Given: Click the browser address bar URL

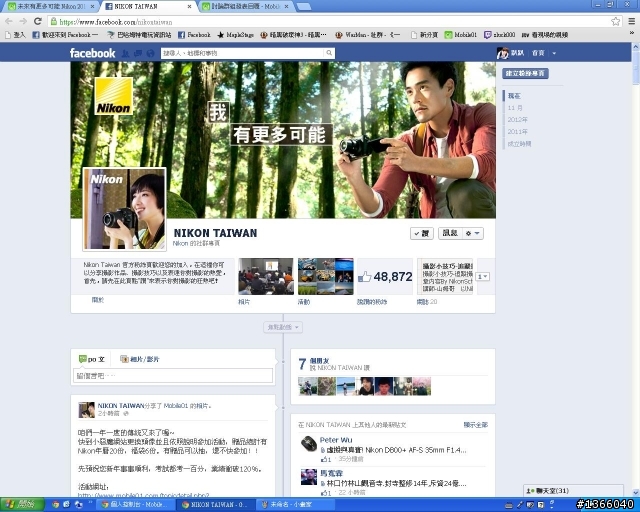Looking at the screenshot, I should (x=116, y=22).
